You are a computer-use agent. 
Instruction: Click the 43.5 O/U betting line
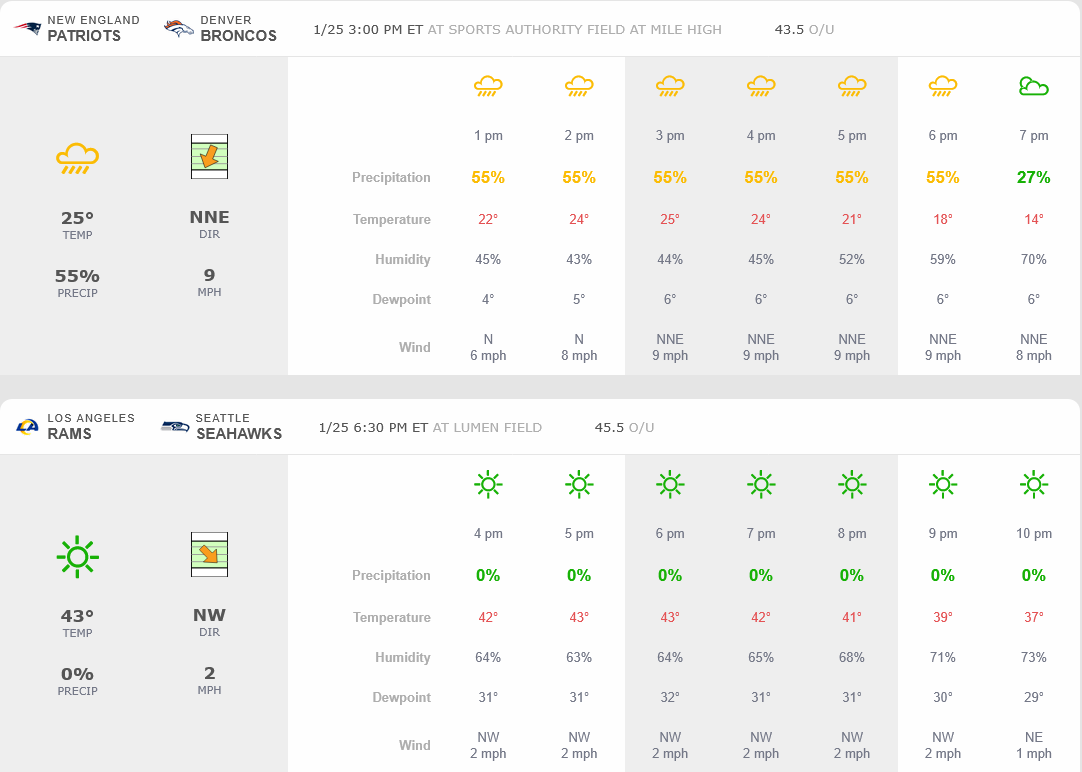pos(804,29)
